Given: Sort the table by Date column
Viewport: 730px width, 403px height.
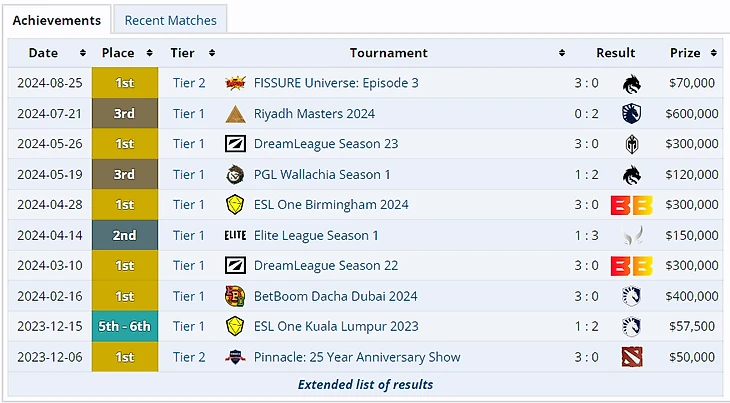Looking at the screenshot, I should pos(49,53).
